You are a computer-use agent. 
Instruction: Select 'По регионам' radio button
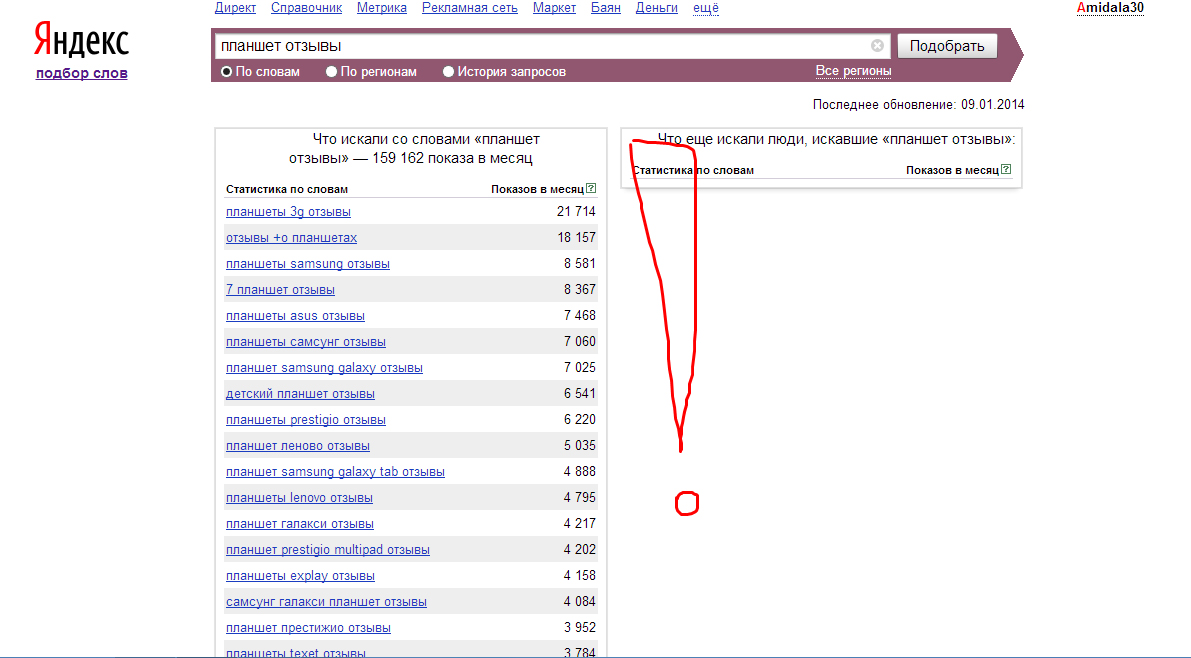click(x=331, y=71)
